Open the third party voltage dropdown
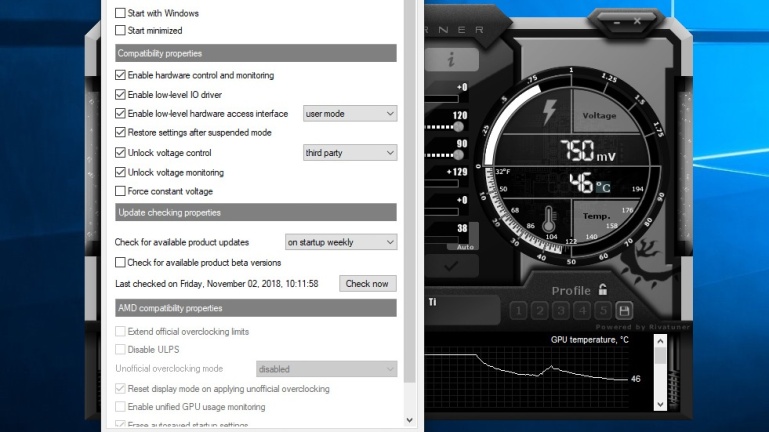Viewport: 769px width, 432px height. (350, 153)
